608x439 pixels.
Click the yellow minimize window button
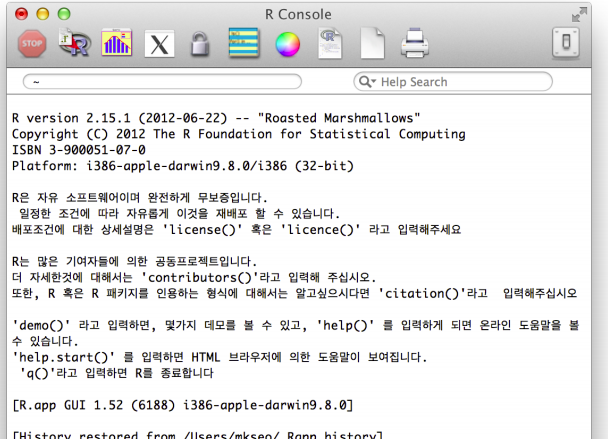coord(43,14)
